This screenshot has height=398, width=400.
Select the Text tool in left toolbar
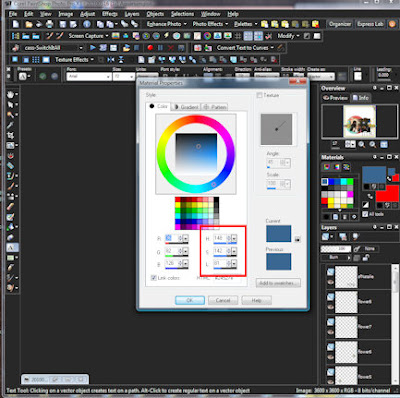click(x=11, y=248)
